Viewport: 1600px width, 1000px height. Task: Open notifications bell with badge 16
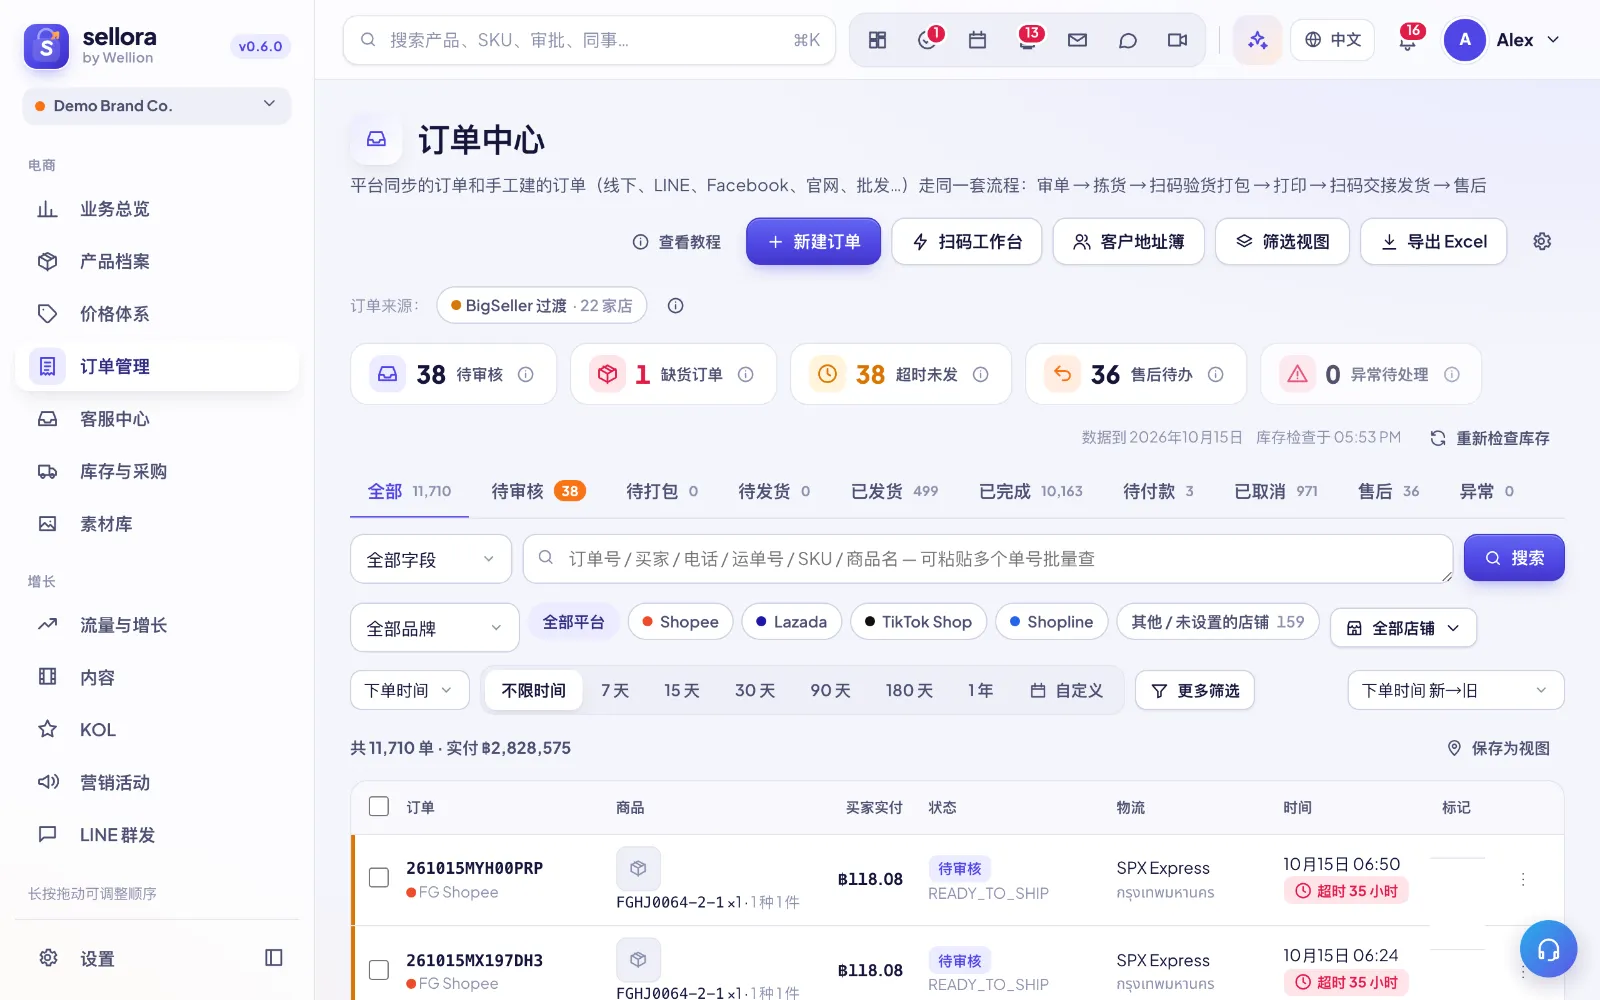point(1408,40)
